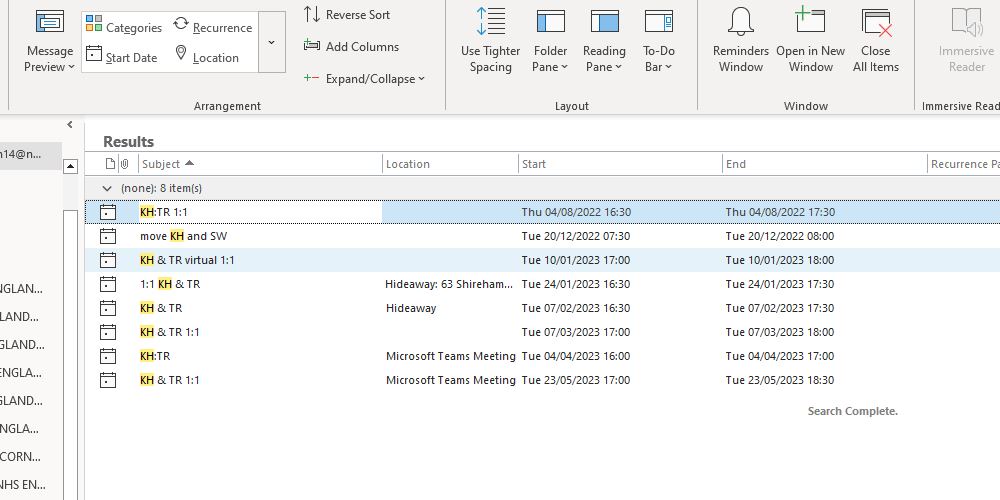Collapse the (none): 8 item(s) group
The width and height of the screenshot is (1000, 500).
[107, 188]
